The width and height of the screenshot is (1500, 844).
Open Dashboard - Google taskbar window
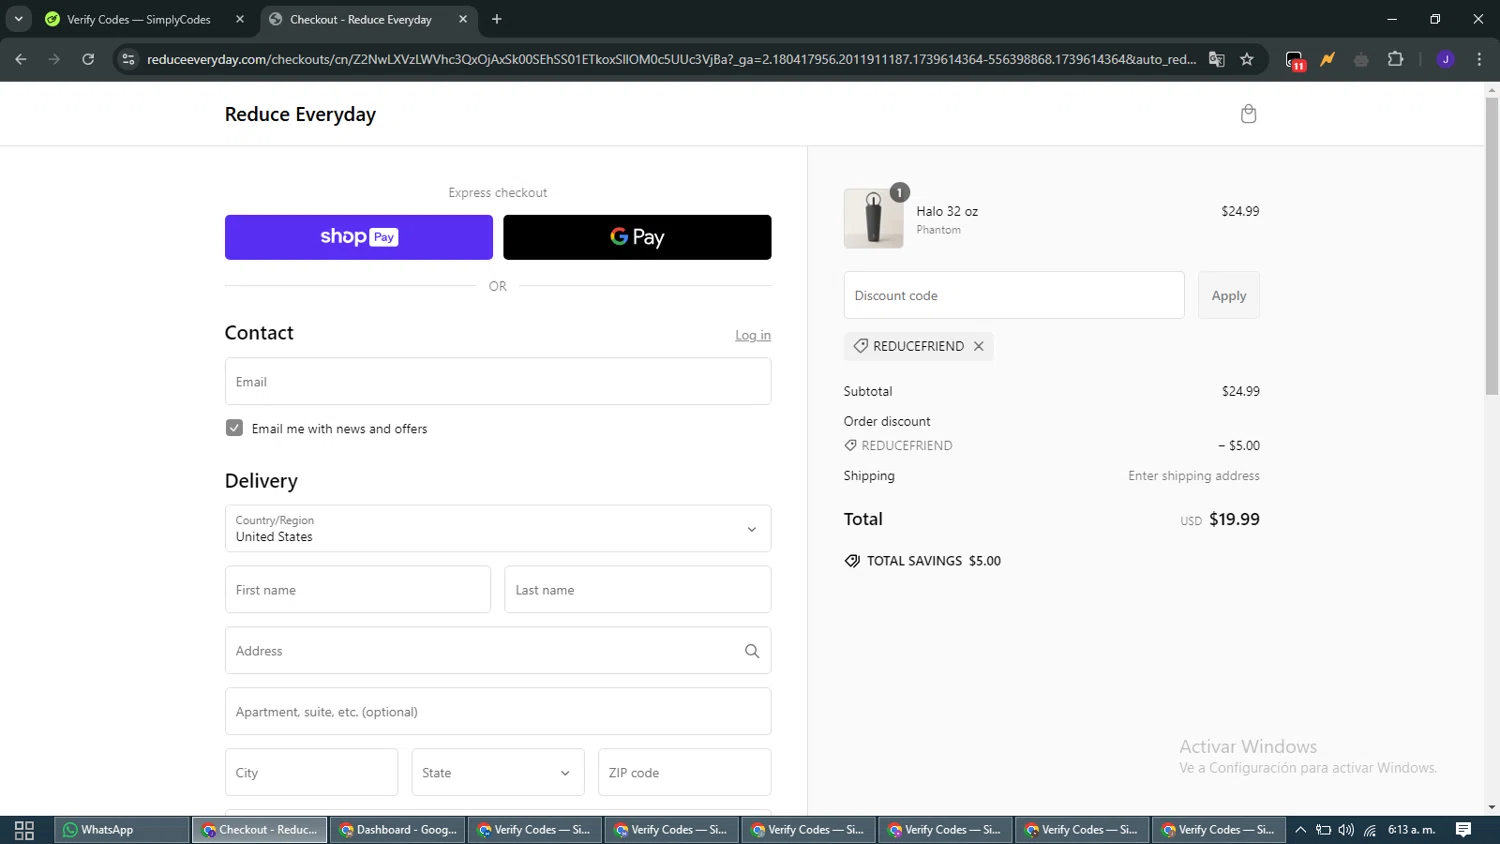point(398,830)
